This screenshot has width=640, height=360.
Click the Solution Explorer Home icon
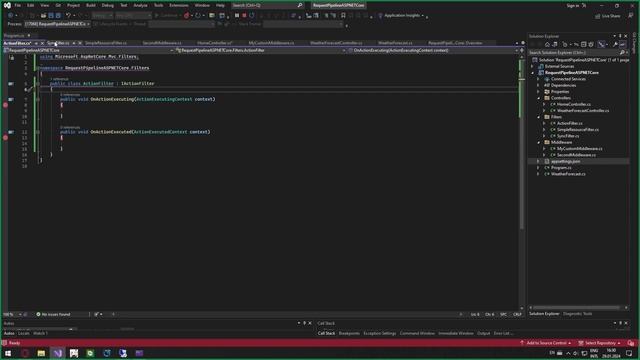(547, 44)
